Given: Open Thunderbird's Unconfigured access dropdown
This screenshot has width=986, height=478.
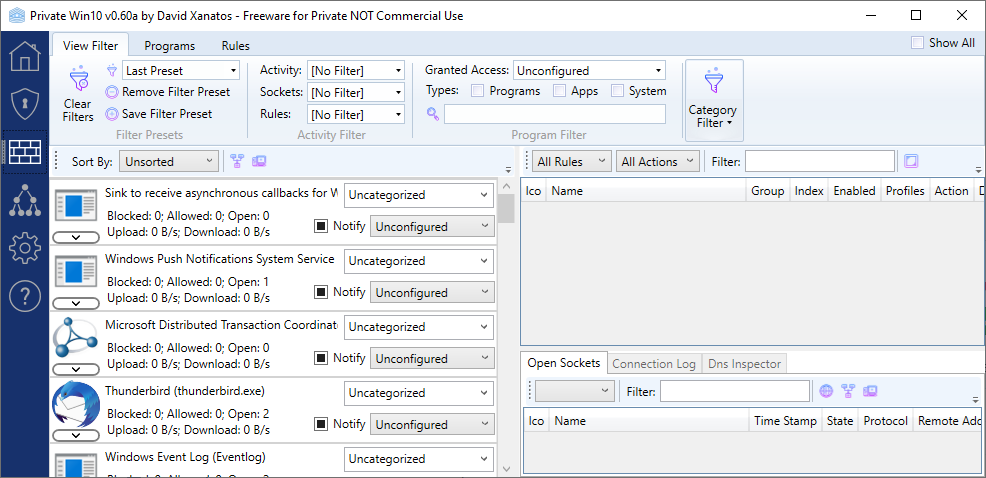Looking at the screenshot, I should [x=433, y=425].
